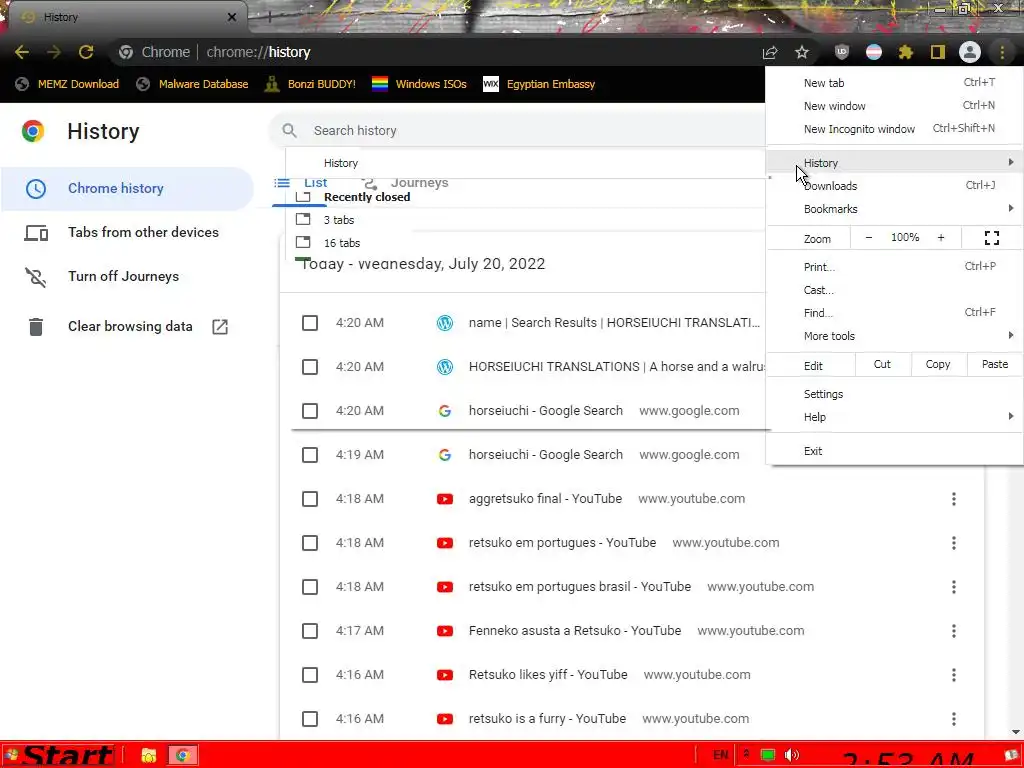Open Settings from the menu

[x=895, y=394]
